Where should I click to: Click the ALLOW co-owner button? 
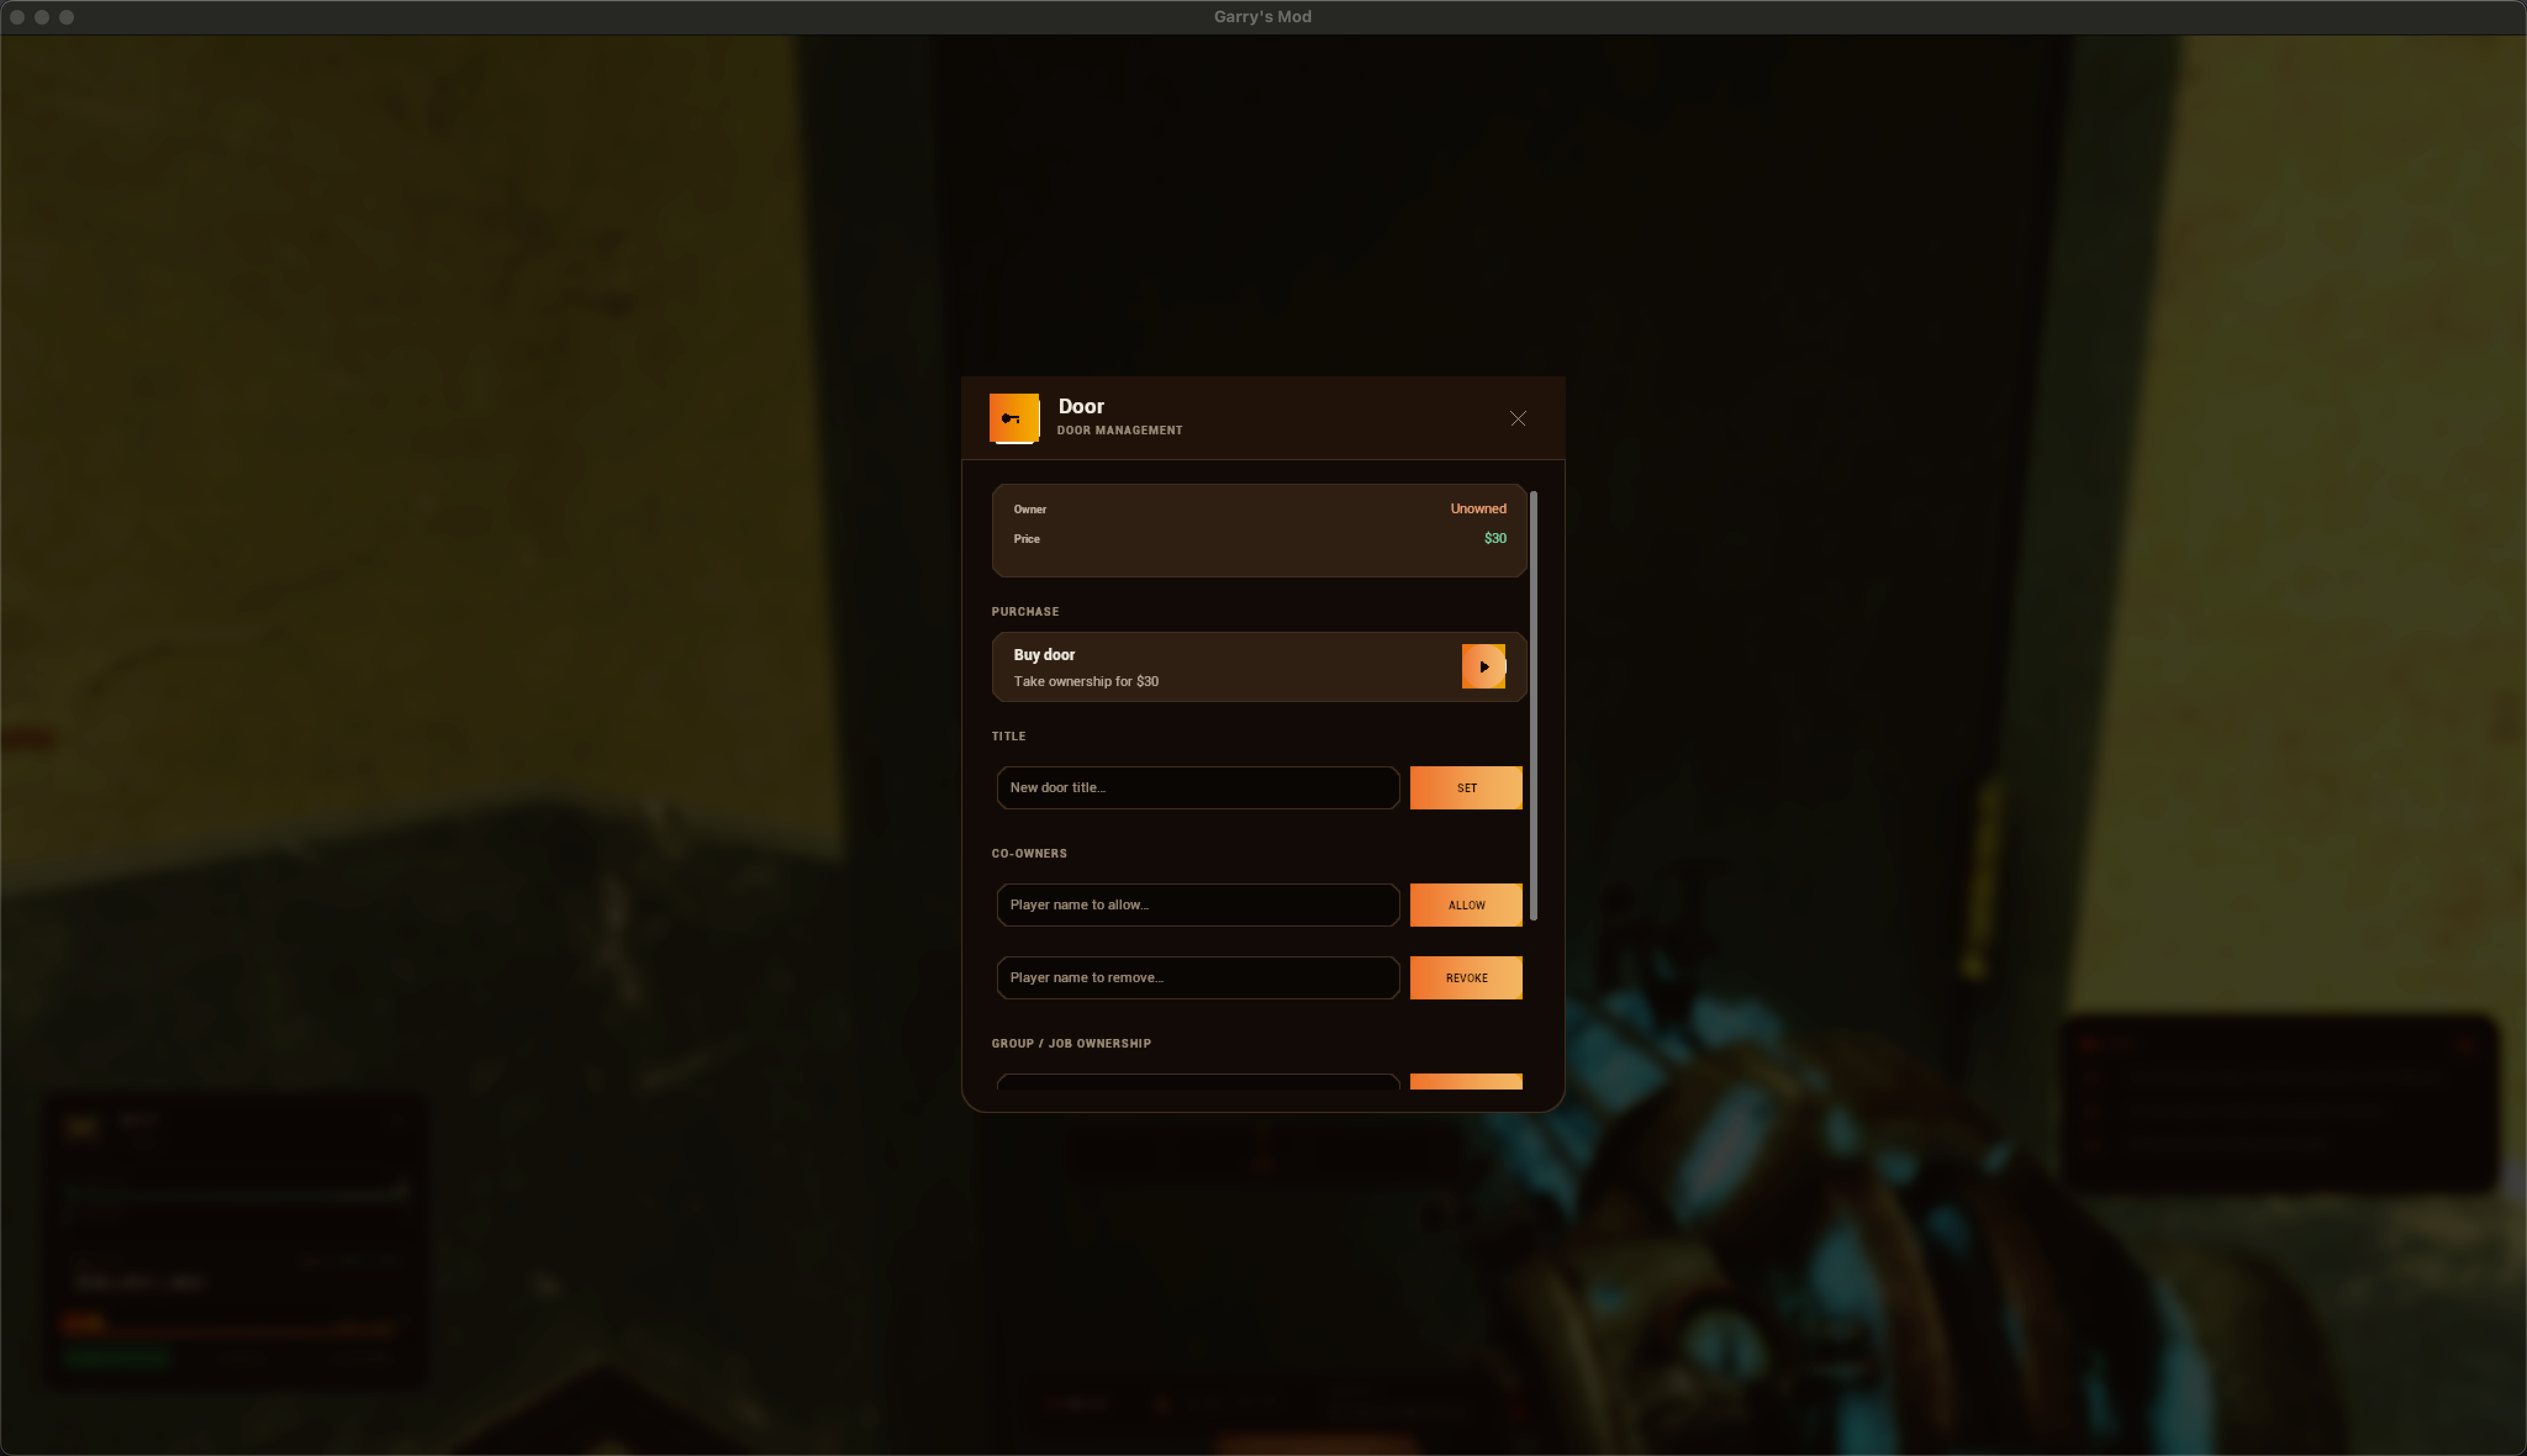tap(1465, 905)
